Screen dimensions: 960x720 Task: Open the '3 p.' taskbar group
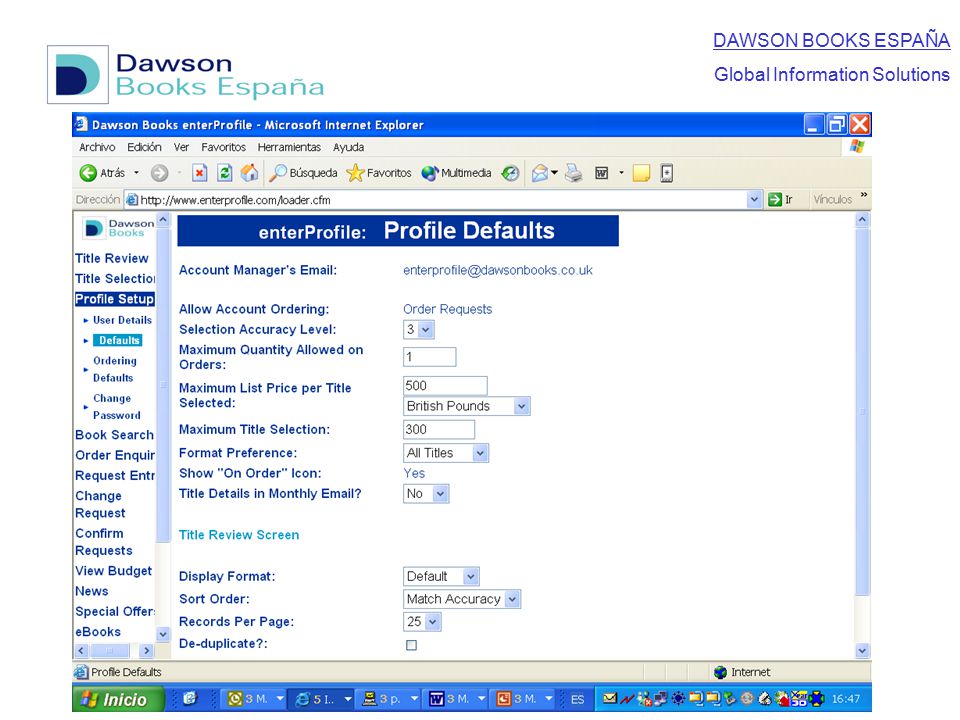click(x=389, y=699)
